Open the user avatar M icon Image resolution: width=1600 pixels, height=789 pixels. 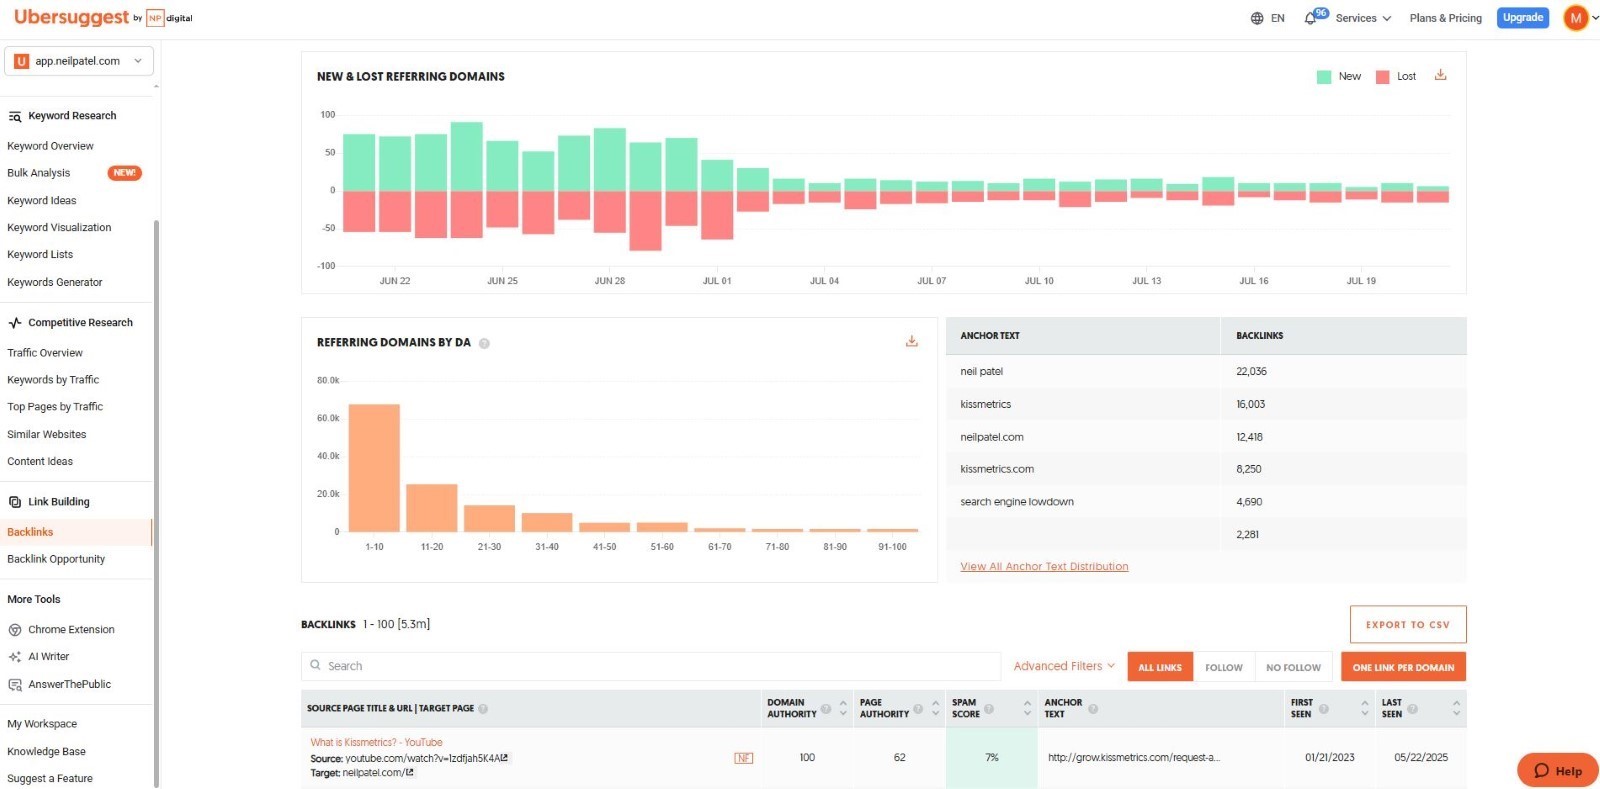click(x=1576, y=18)
